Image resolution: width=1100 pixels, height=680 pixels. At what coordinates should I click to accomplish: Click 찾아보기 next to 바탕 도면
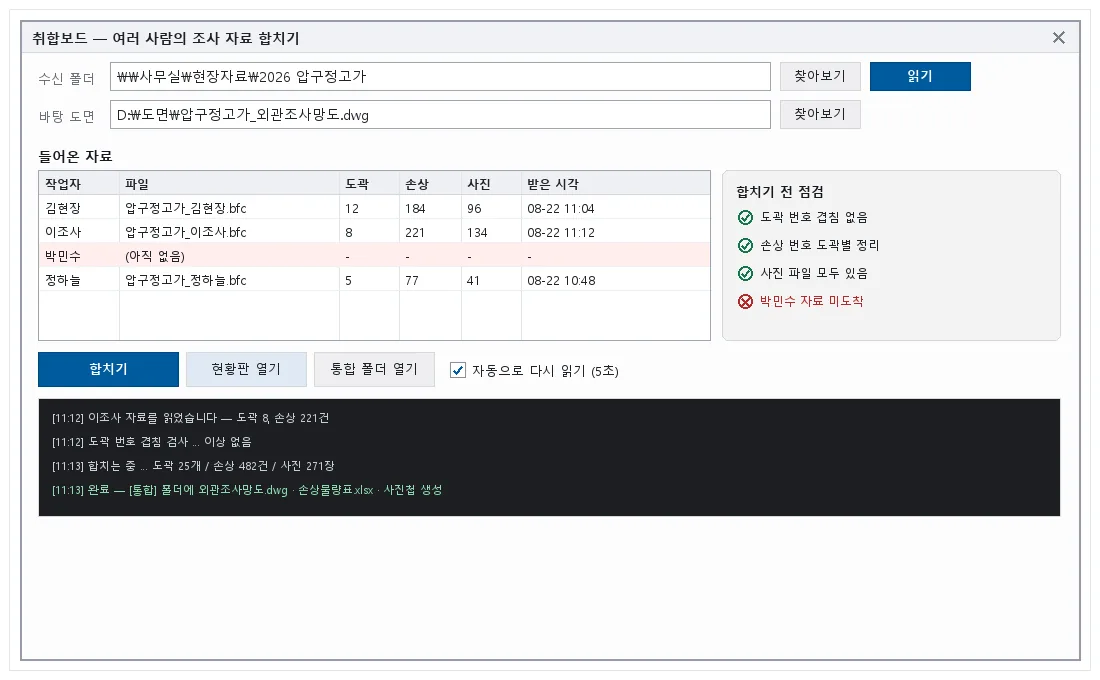(x=820, y=114)
